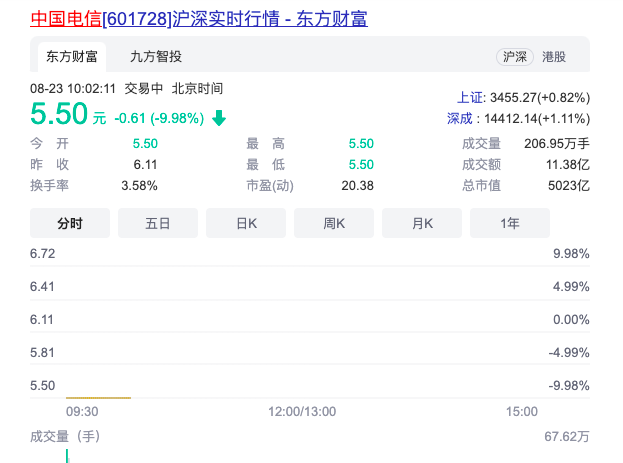The width and height of the screenshot is (623, 463).
Task: Click the 09:30 time axis label
Action: click(x=81, y=411)
